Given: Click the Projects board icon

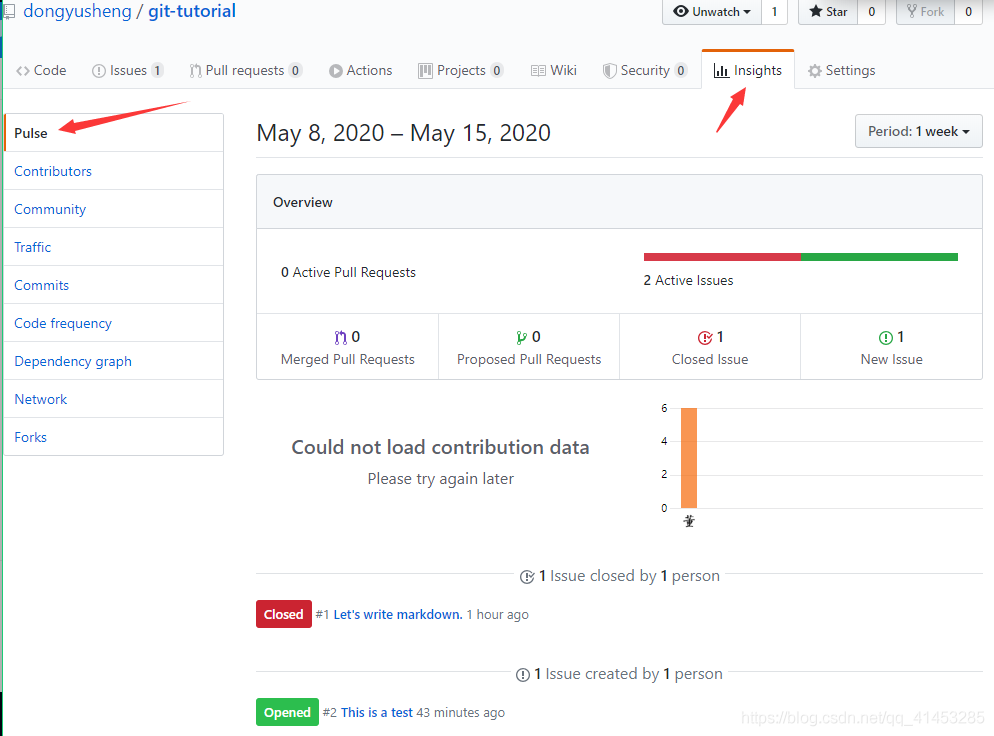Looking at the screenshot, I should pyautogui.click(x=425, y=71).
